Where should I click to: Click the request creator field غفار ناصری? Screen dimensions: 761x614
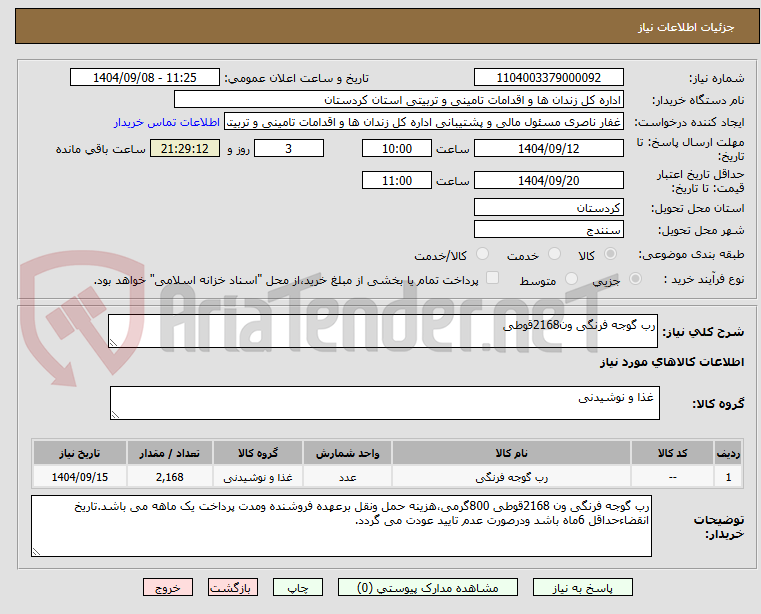424,122
